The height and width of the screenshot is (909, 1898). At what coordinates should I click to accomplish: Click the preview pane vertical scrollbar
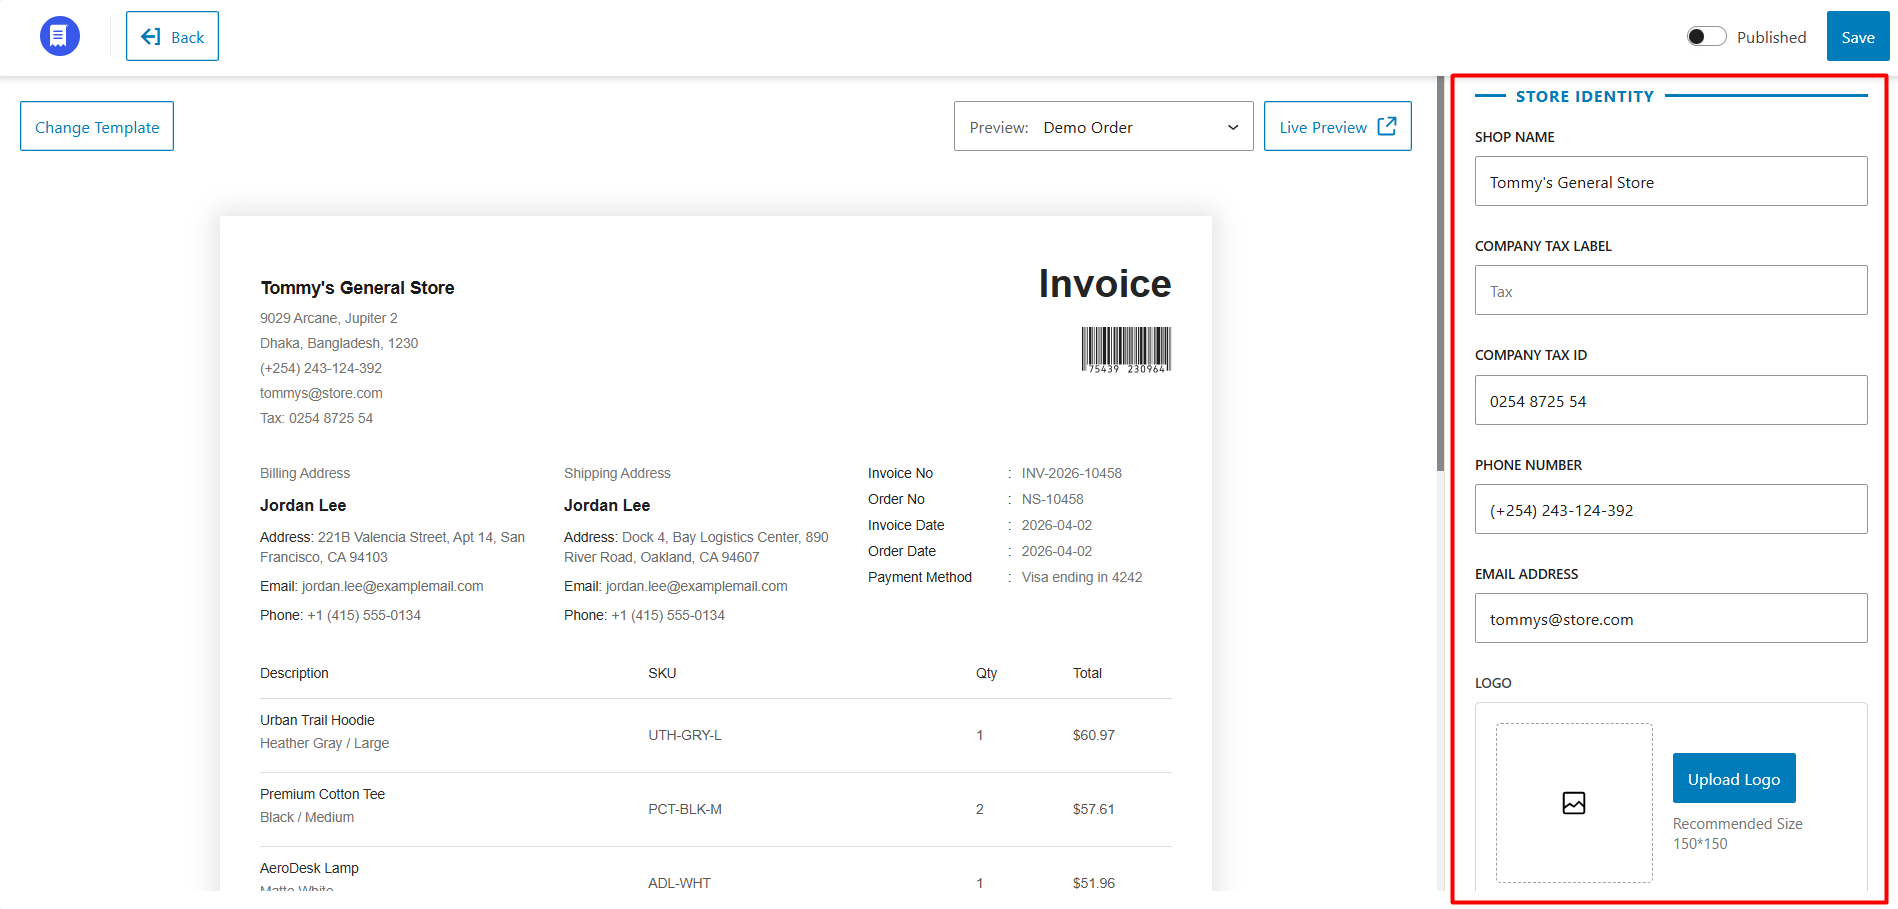pos(1440,272)
